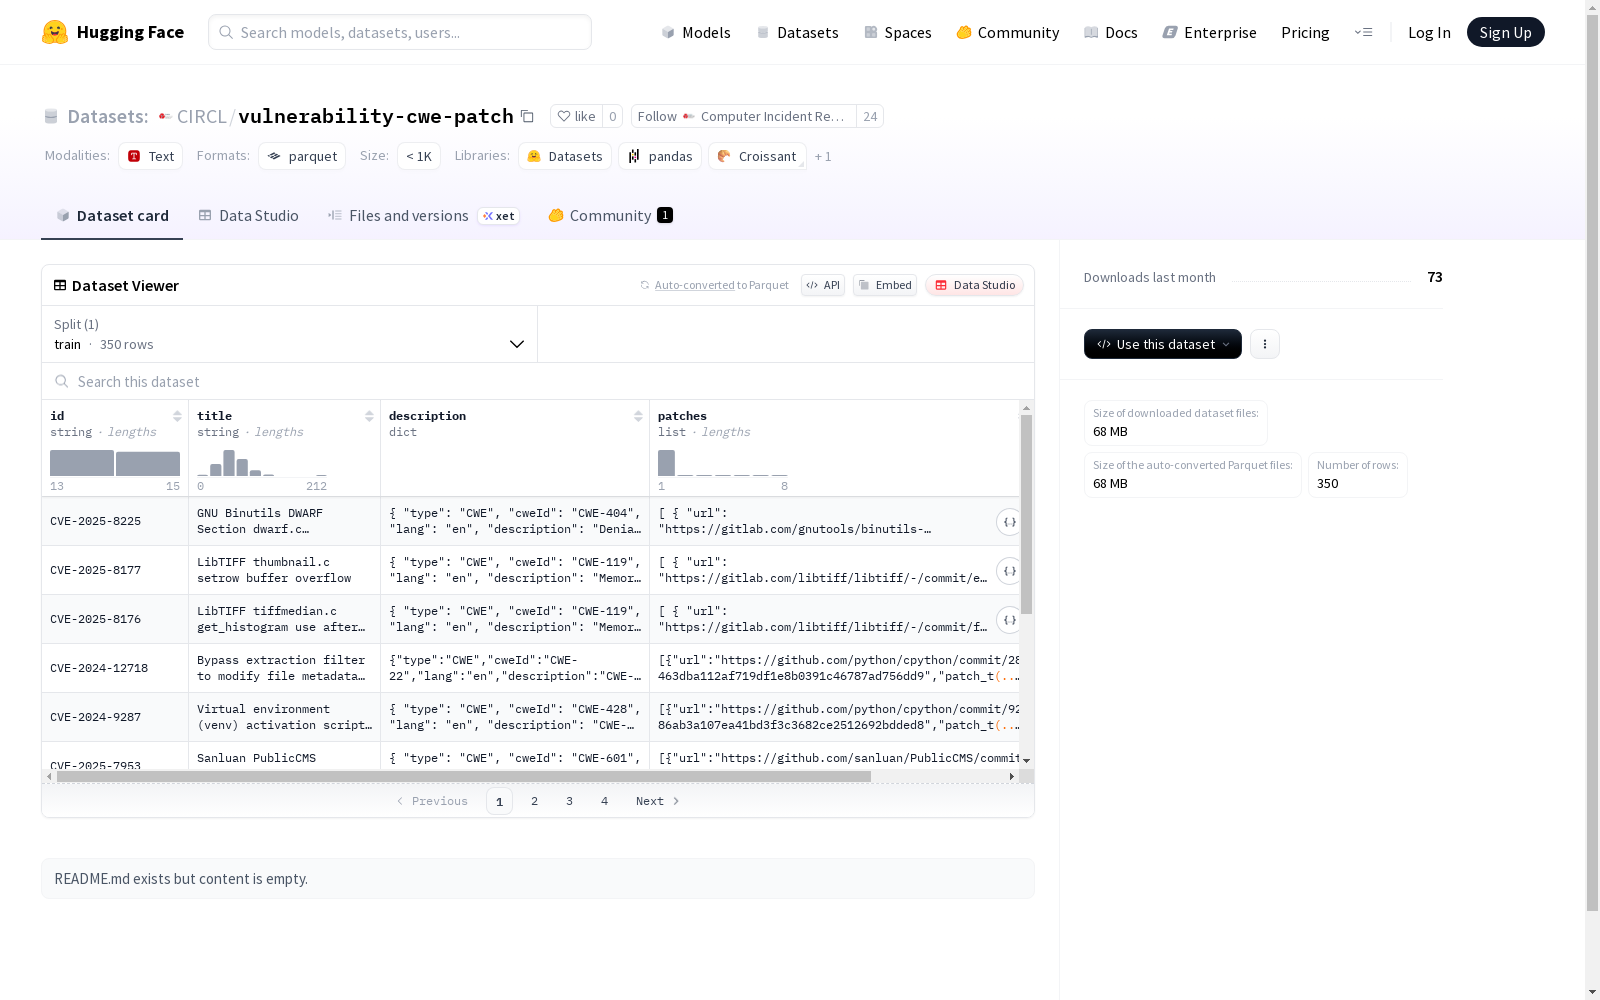The image size is (1600, 1000).
Task: Show the +1 additional libraries
Action: tap(823, 156)
